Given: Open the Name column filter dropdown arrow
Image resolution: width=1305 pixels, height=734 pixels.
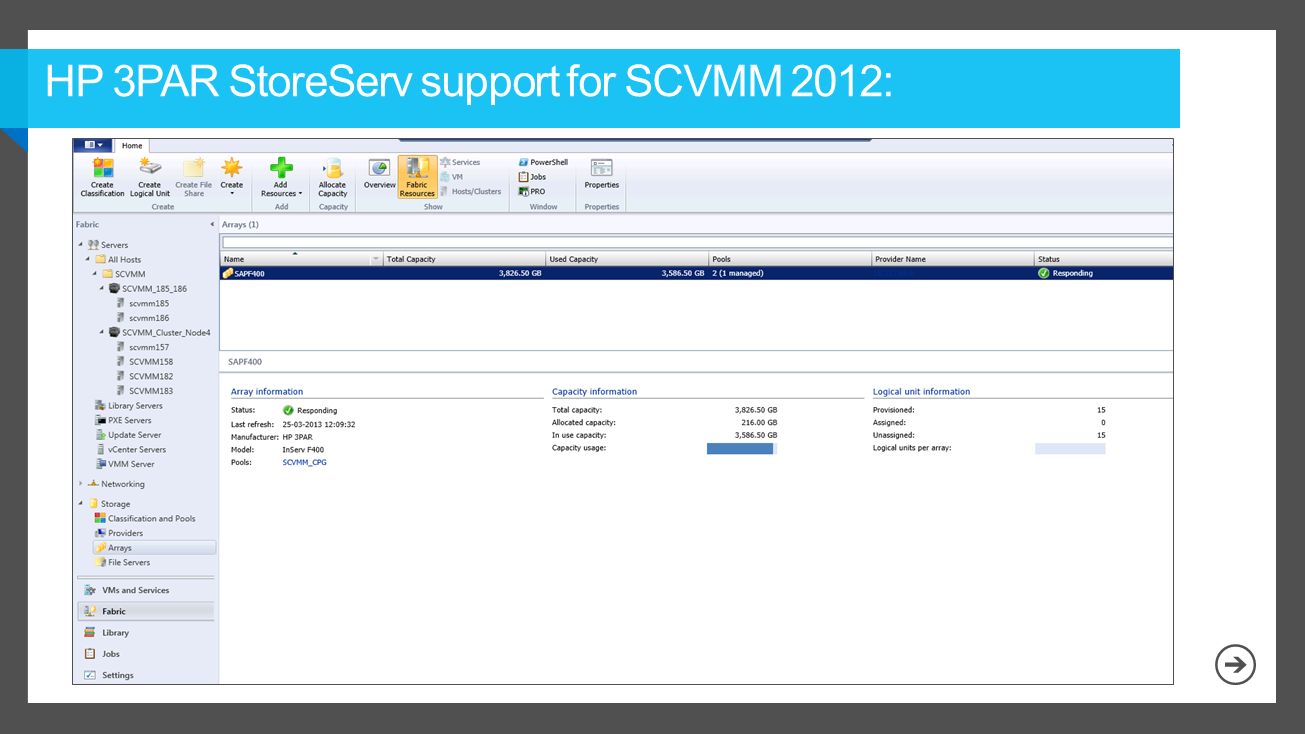Looking at the screenshot, I should tap(377, 259).
